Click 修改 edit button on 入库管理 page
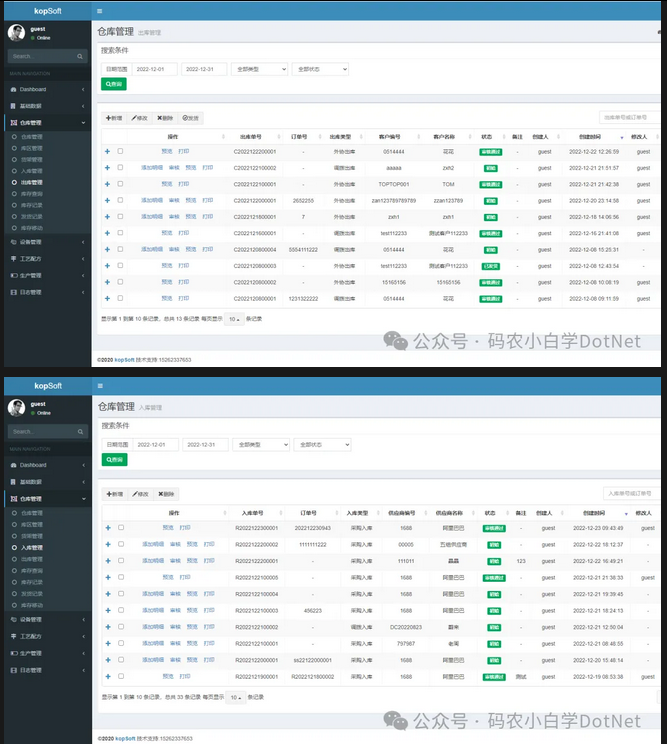This screenshot has width=667, height=744. (x=140, y=494)
